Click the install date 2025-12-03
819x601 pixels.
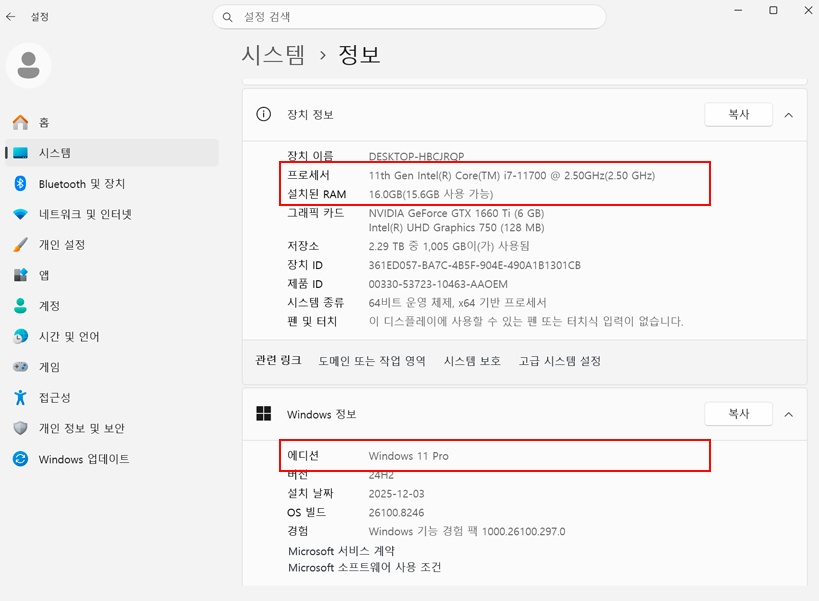(396, 493)
